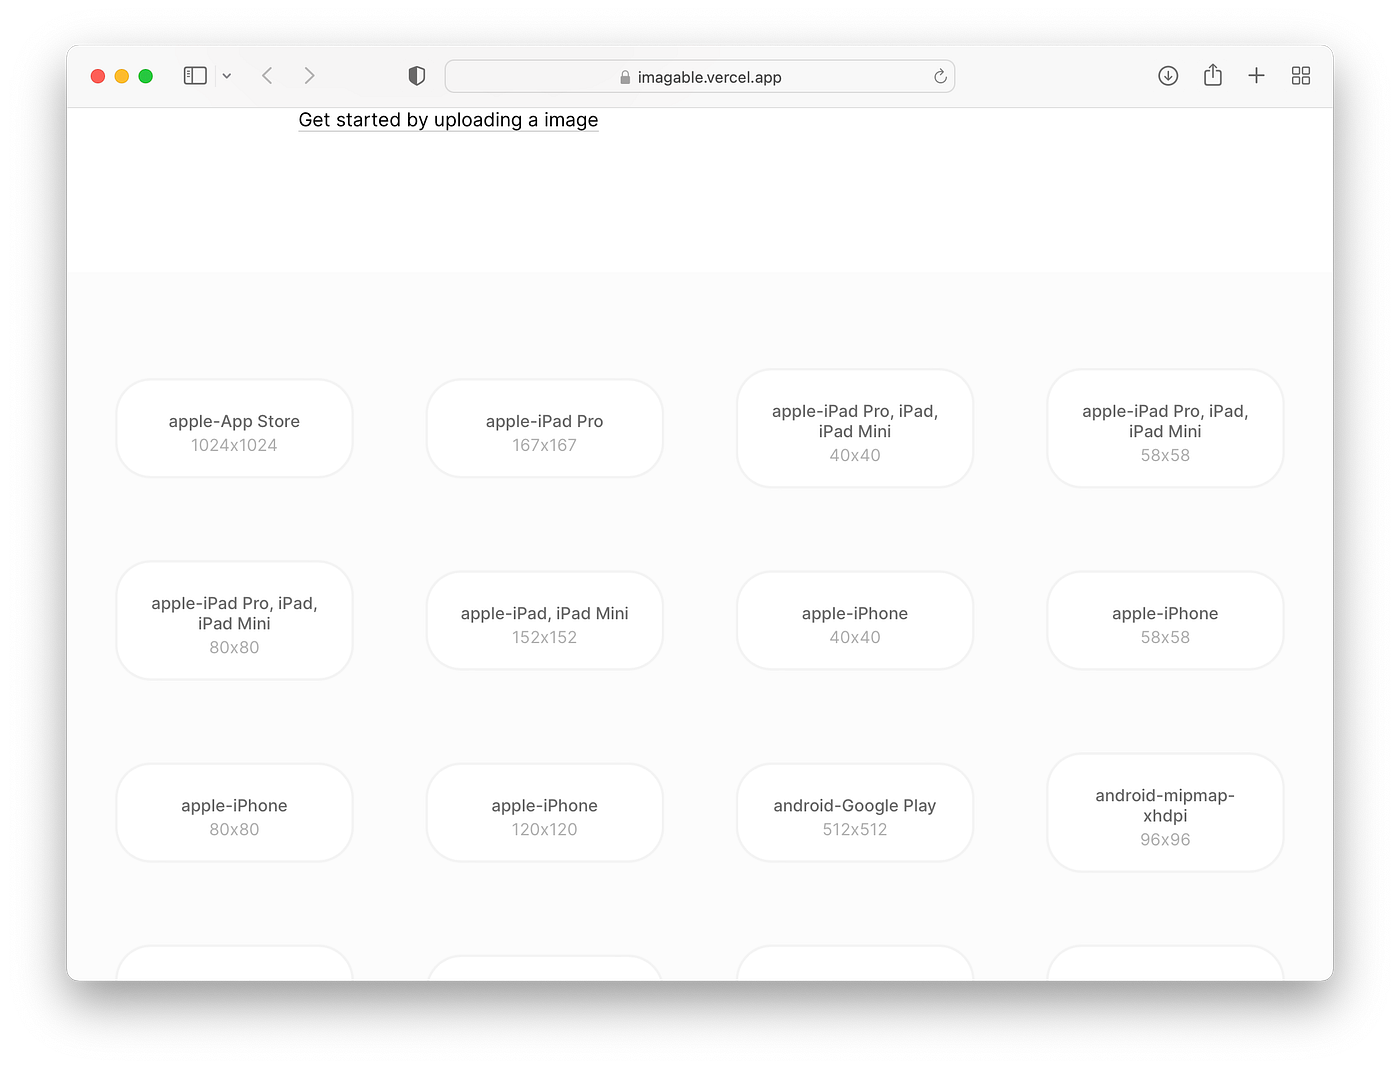Image resolution: width=1400 pixels, height=1069 pixels.
Task: Select the apple-iPad Pro 167x167 card
Action: 545,428
